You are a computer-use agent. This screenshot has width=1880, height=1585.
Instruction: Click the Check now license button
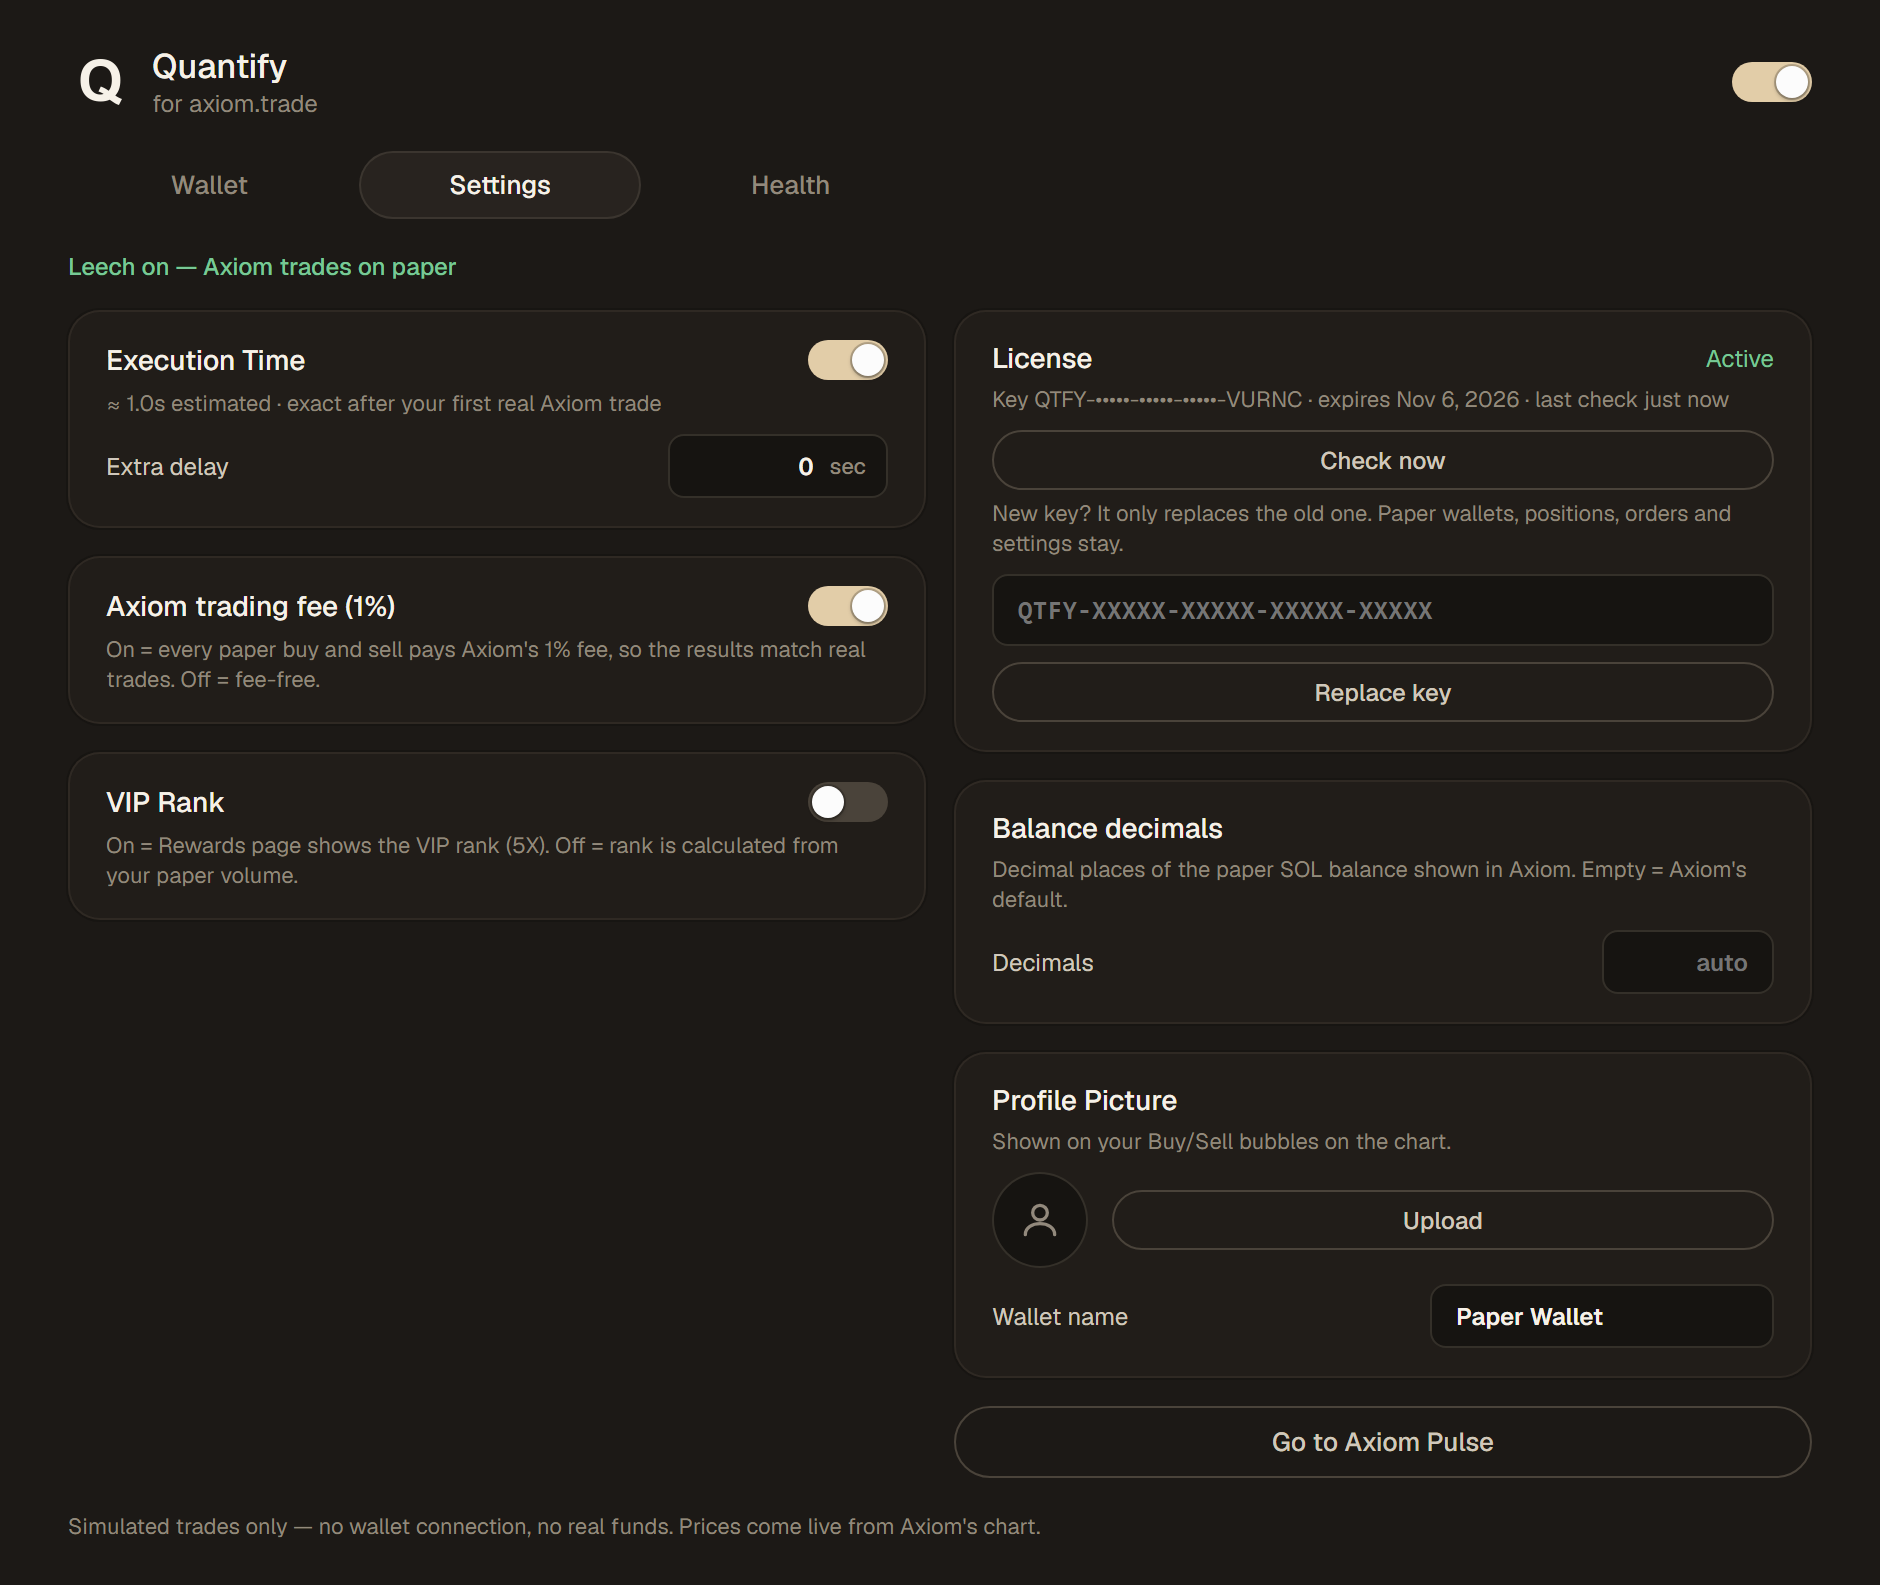pyautogui.click(x=1382, y=460)
